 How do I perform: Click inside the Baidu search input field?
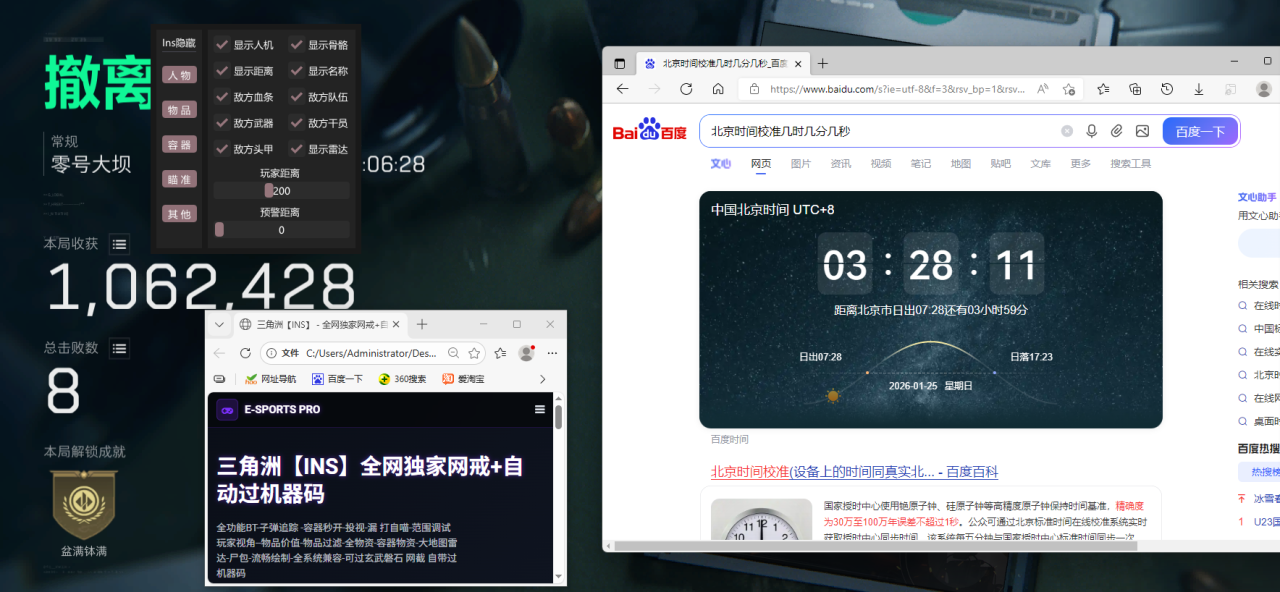[x=900, y=130]
